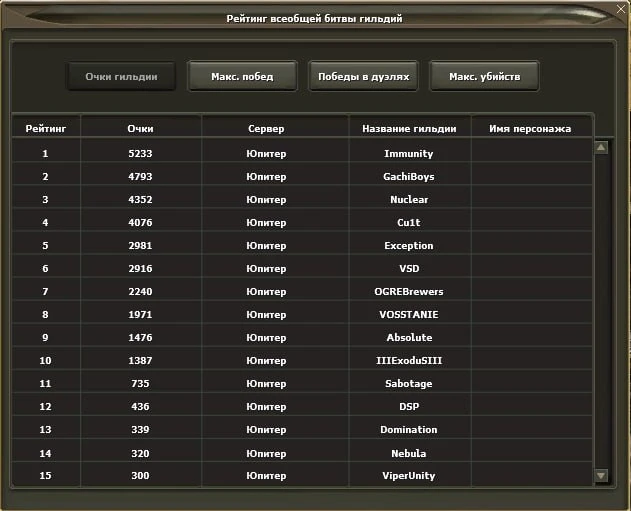Screen dimensions: 631x511
Task: Click the Имя персонажа column header
Action: (530, 128)
